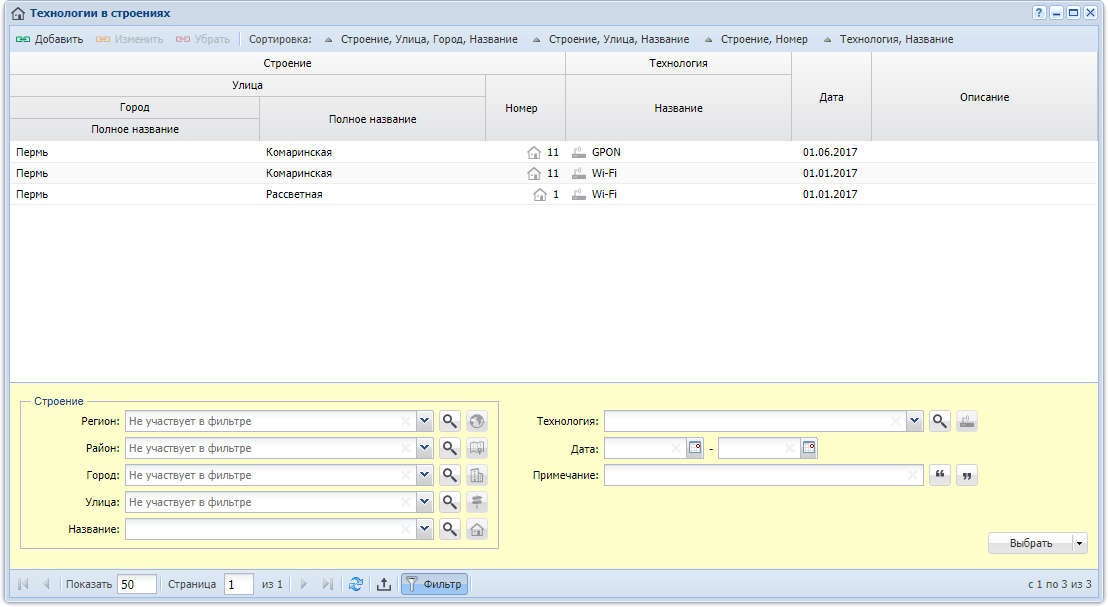Click the Добавить add button
Viewport: 1108px width, 607px height.
tap(49, 40)
